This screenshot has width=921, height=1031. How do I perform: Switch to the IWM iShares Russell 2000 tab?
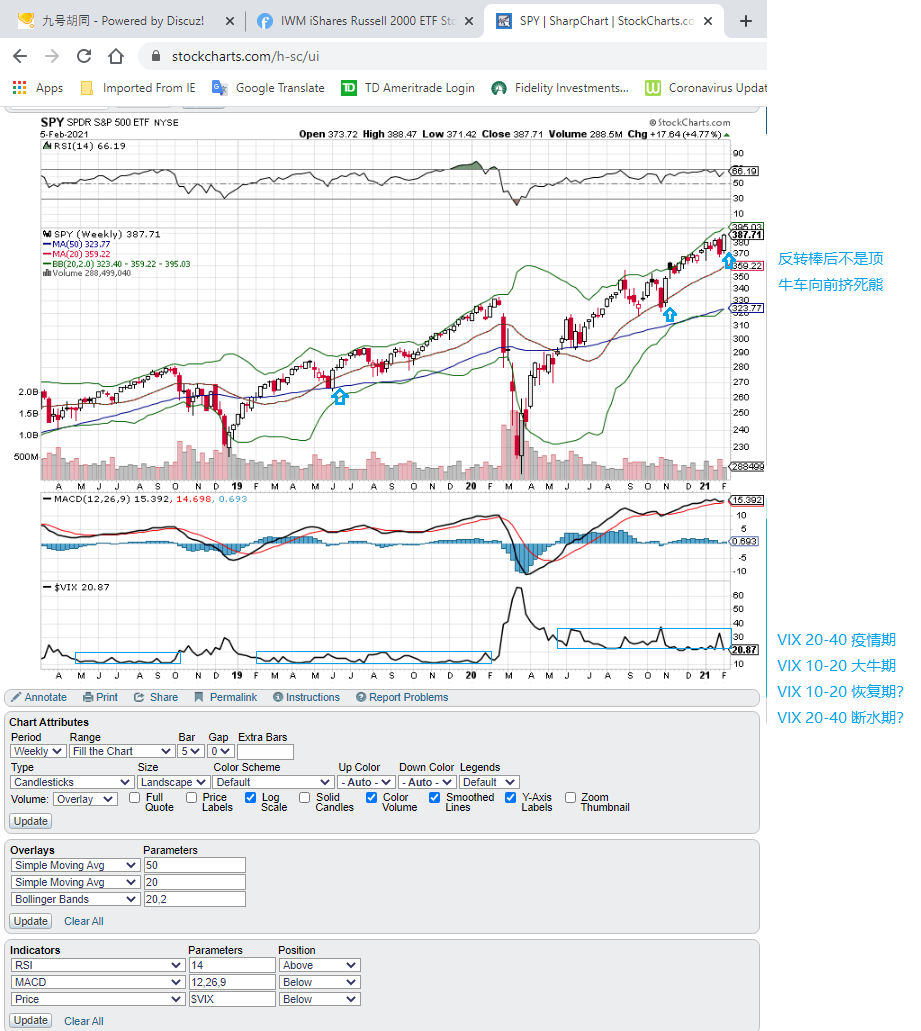[361, 21]
